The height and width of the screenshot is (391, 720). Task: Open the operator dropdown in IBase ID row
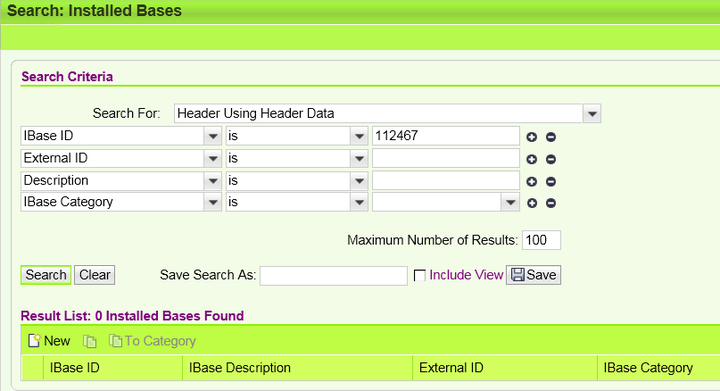[359, 136]
